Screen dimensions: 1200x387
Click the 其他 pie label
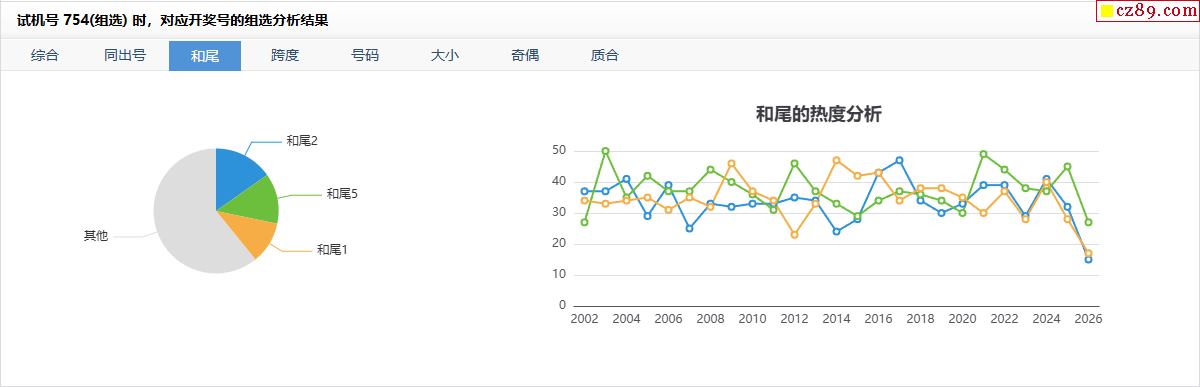click(x=96, y=236)
